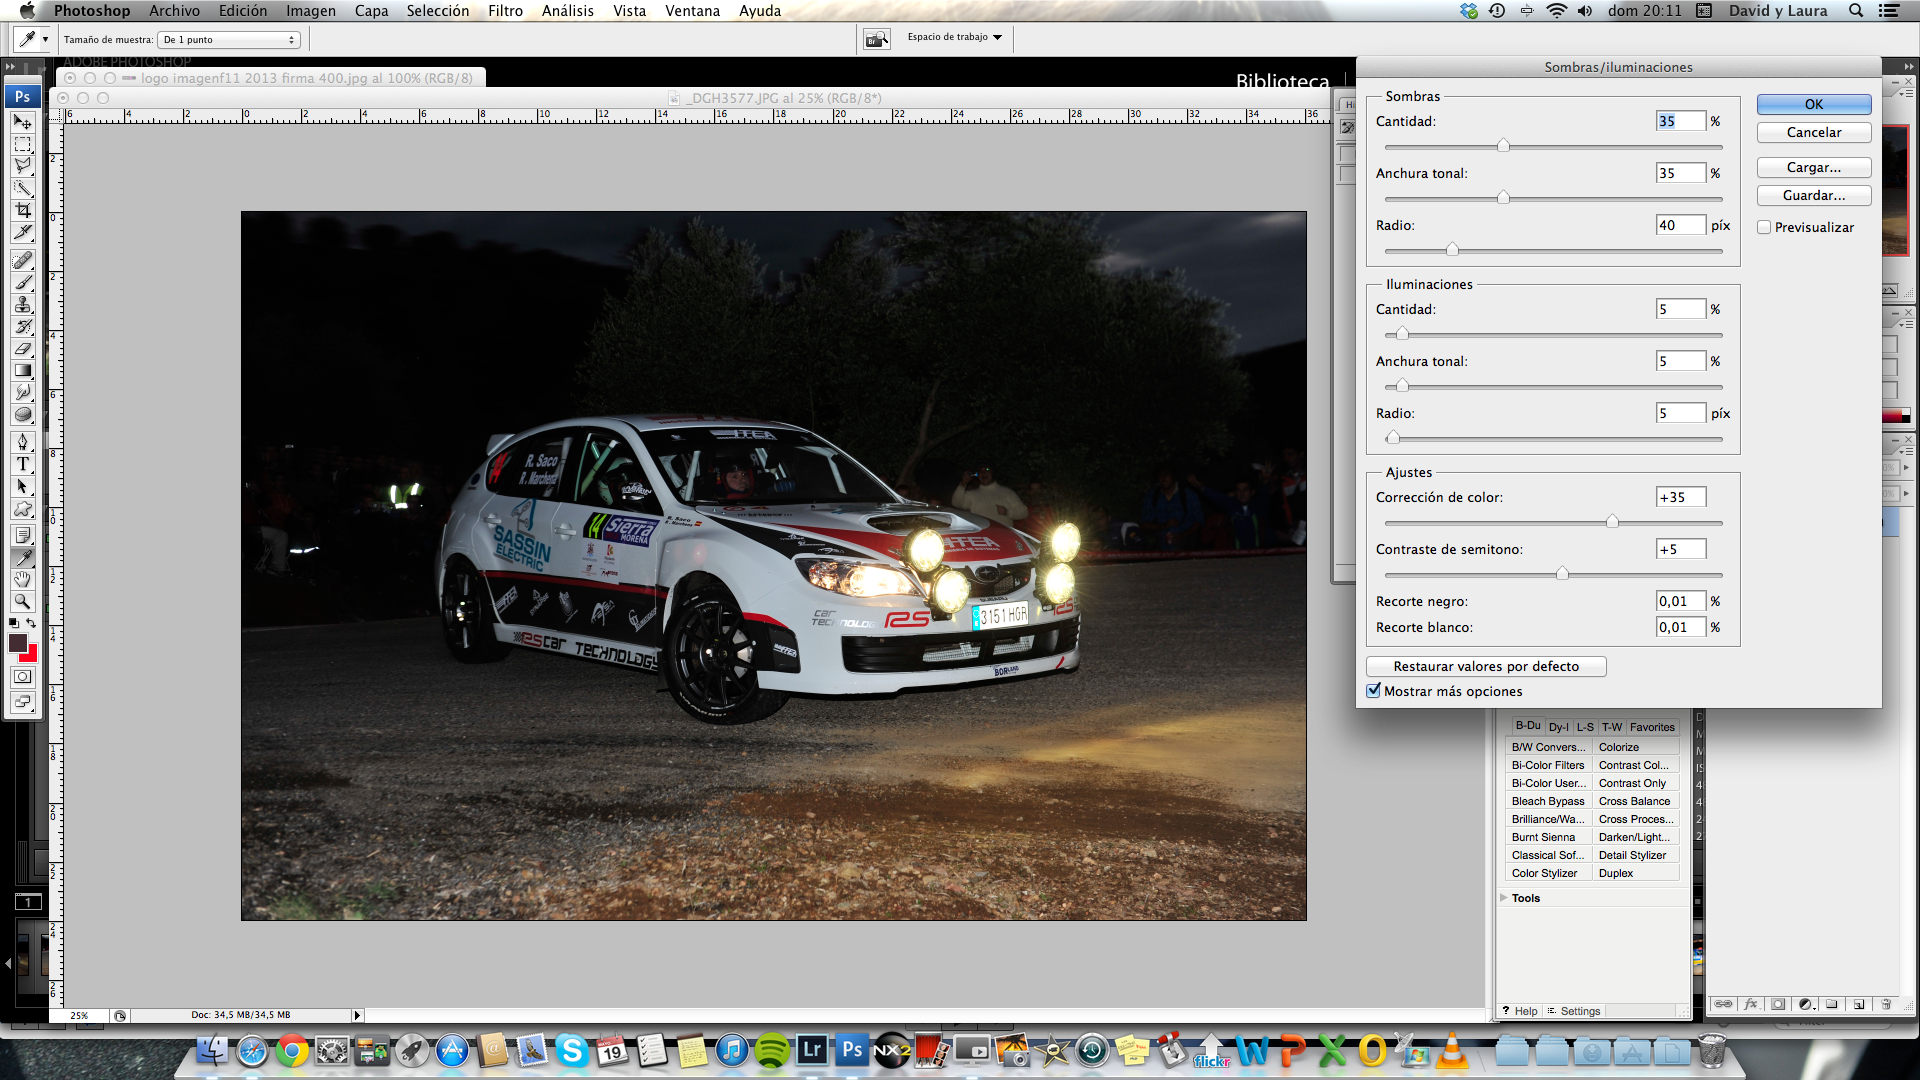Click Restaurar valores por defecto button
Image resolution: width=1920 pixels, height=1080 pixels.
[x=1486, y=666]
